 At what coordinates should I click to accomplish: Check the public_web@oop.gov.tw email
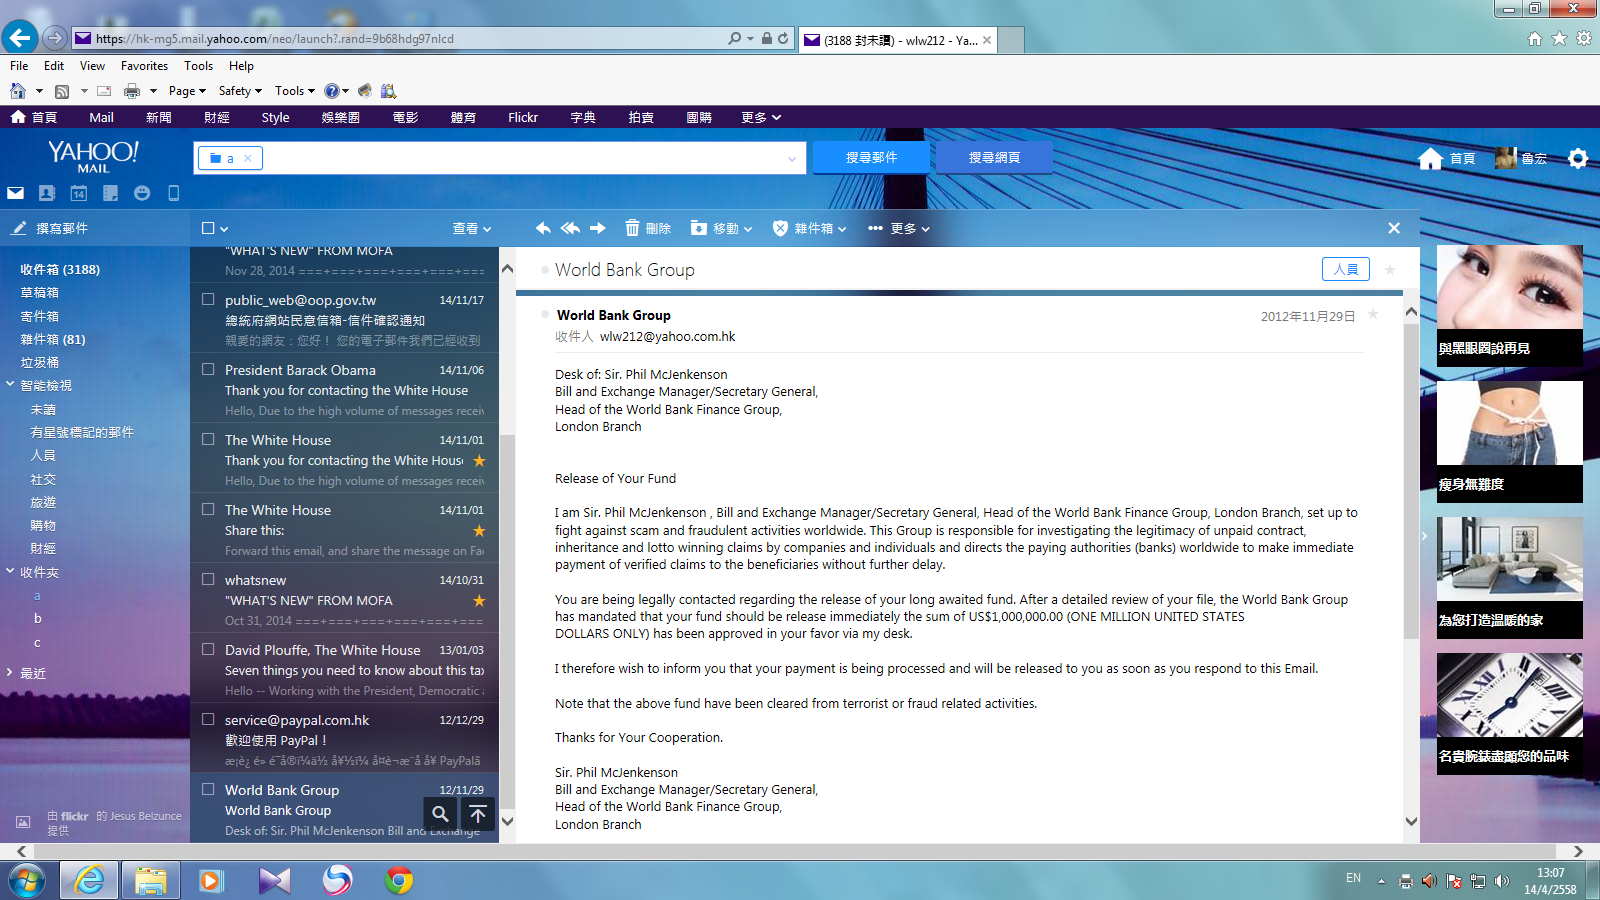point(208,299)
